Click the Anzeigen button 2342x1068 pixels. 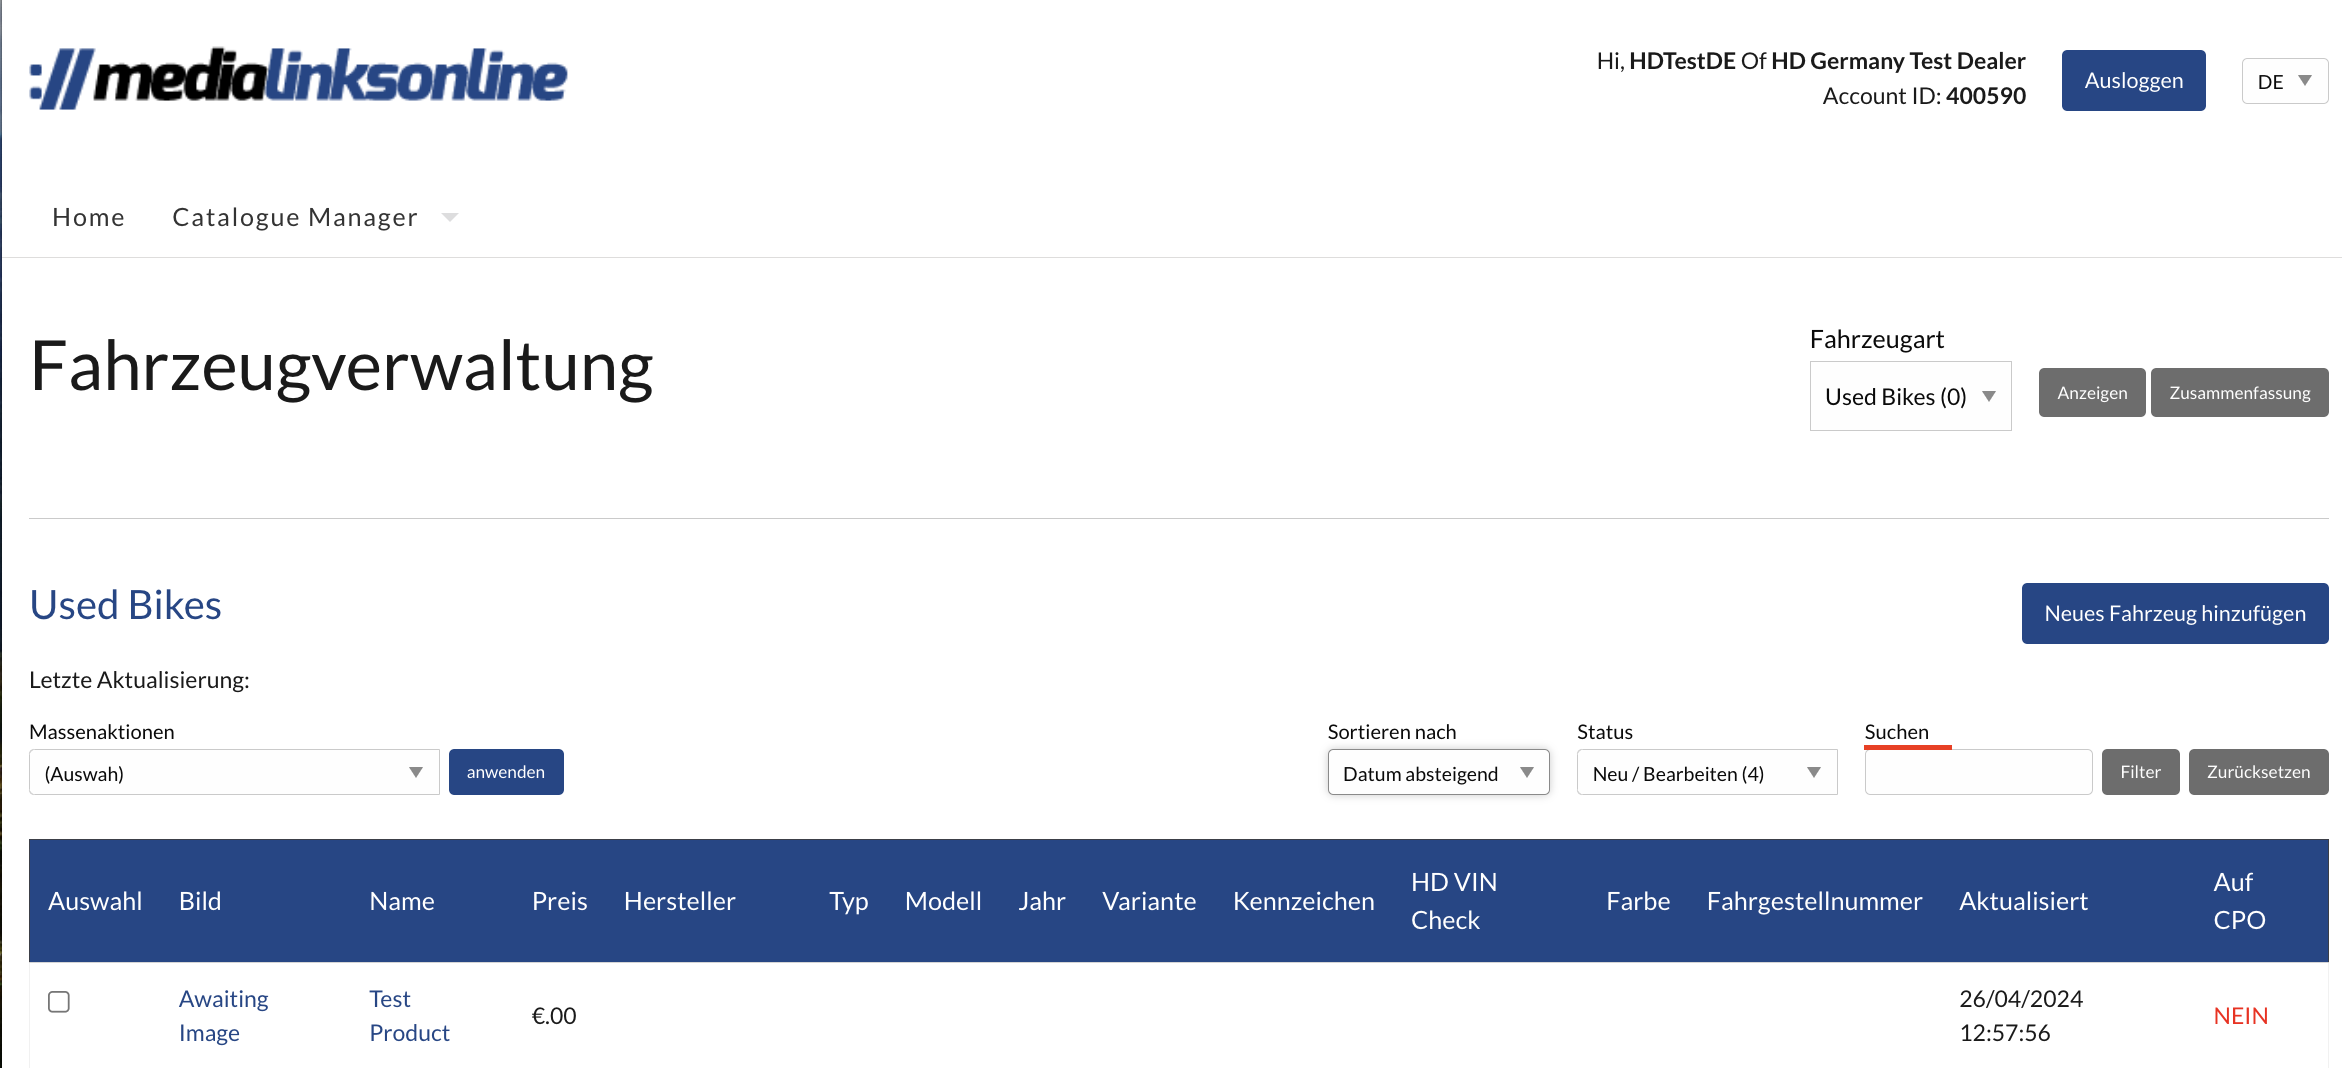(x=2091, y=393)
